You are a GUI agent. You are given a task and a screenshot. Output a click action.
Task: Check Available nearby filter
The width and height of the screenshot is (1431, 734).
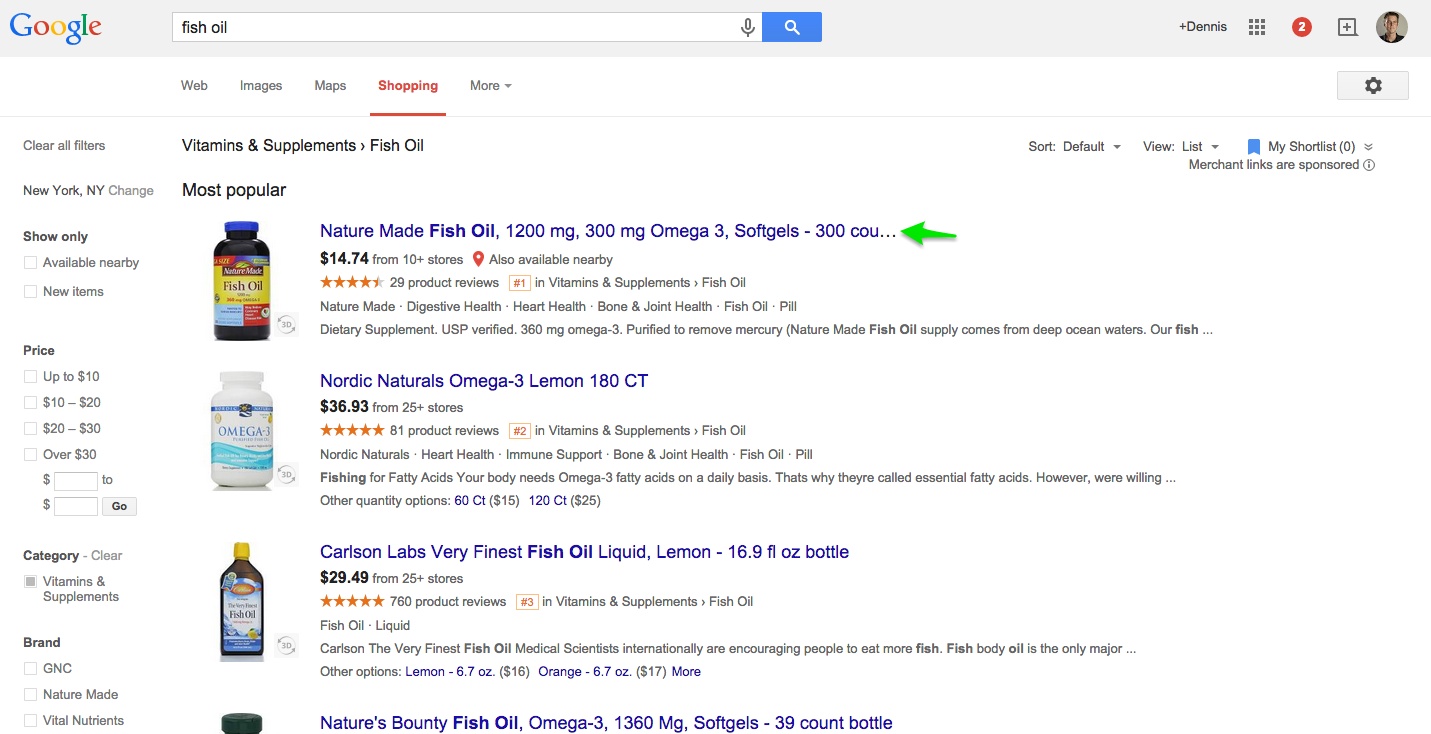point(31,263)
